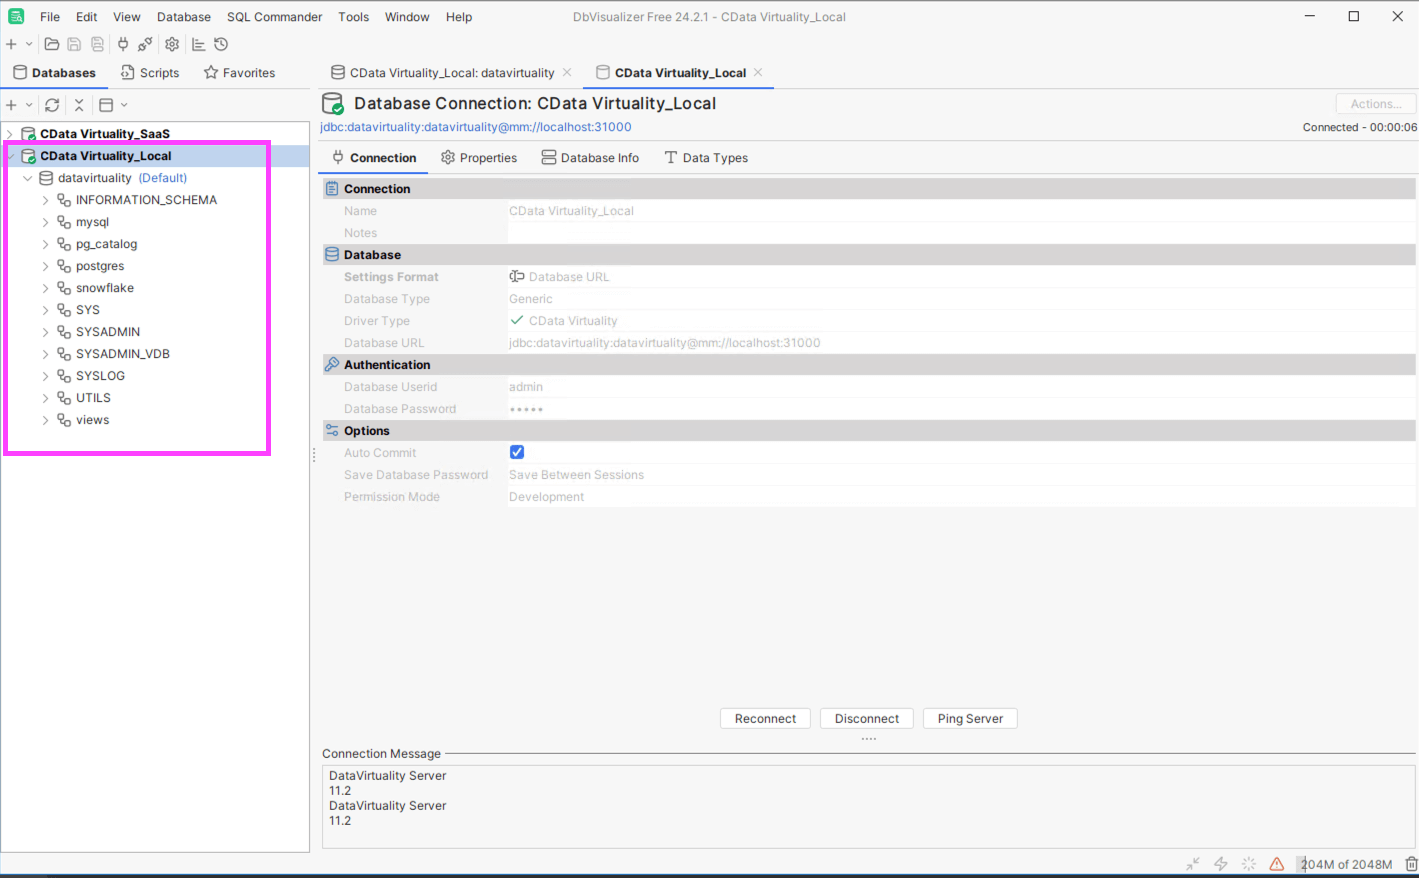Collapse the datavirtuality database node
This screenshot has height=878, width=1419.
click(x=28, y=178)
